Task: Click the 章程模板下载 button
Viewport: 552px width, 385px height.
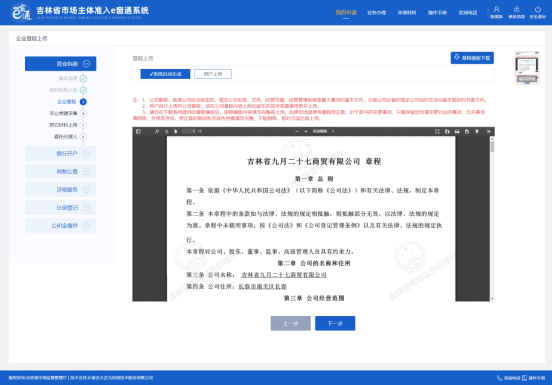Action: coord(472,58)
